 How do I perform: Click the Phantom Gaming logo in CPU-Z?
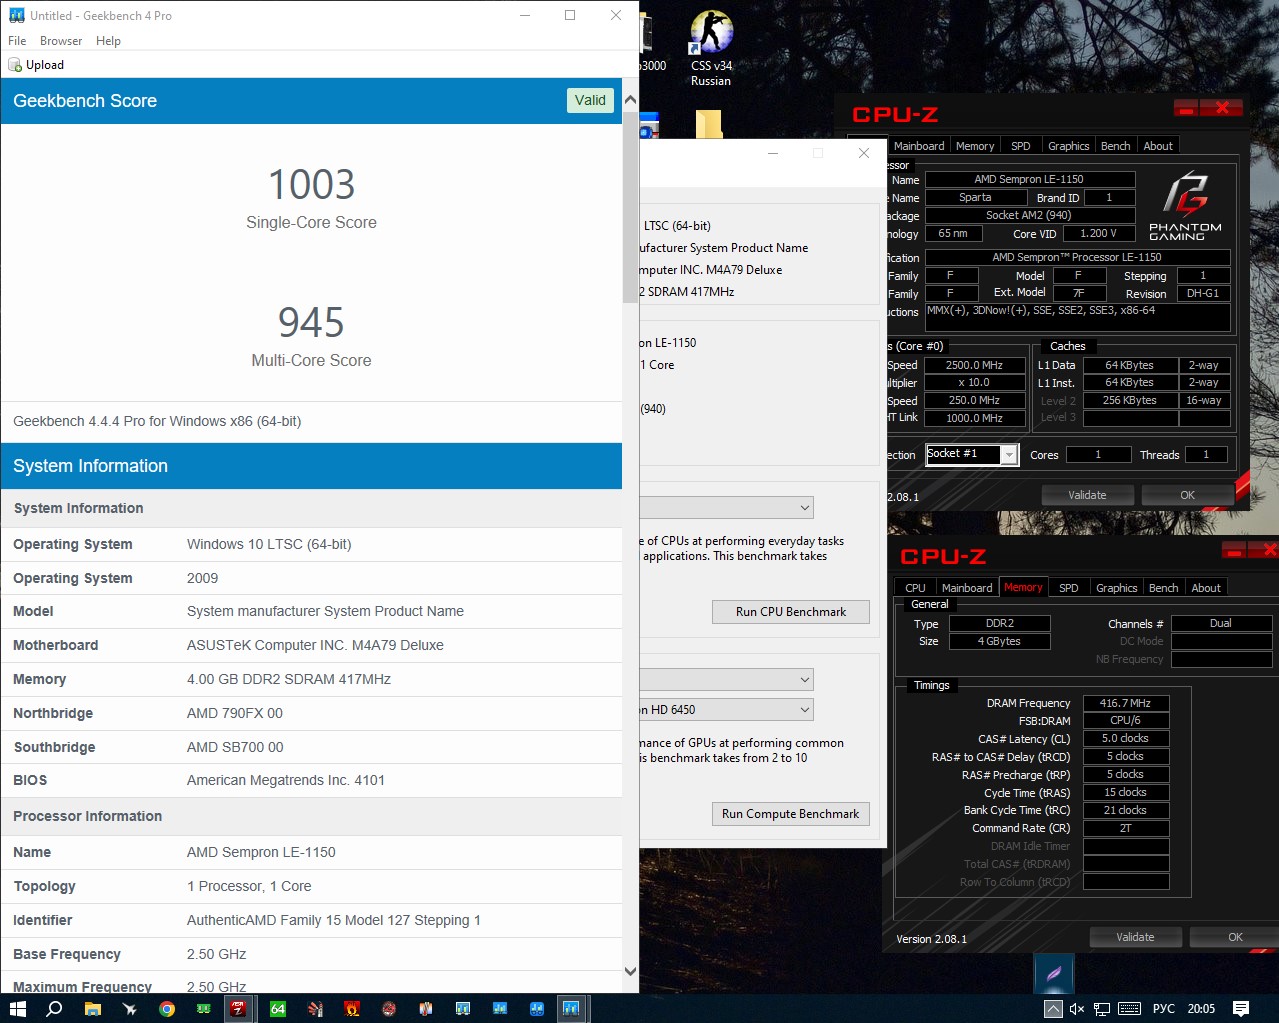[1185, 205]
